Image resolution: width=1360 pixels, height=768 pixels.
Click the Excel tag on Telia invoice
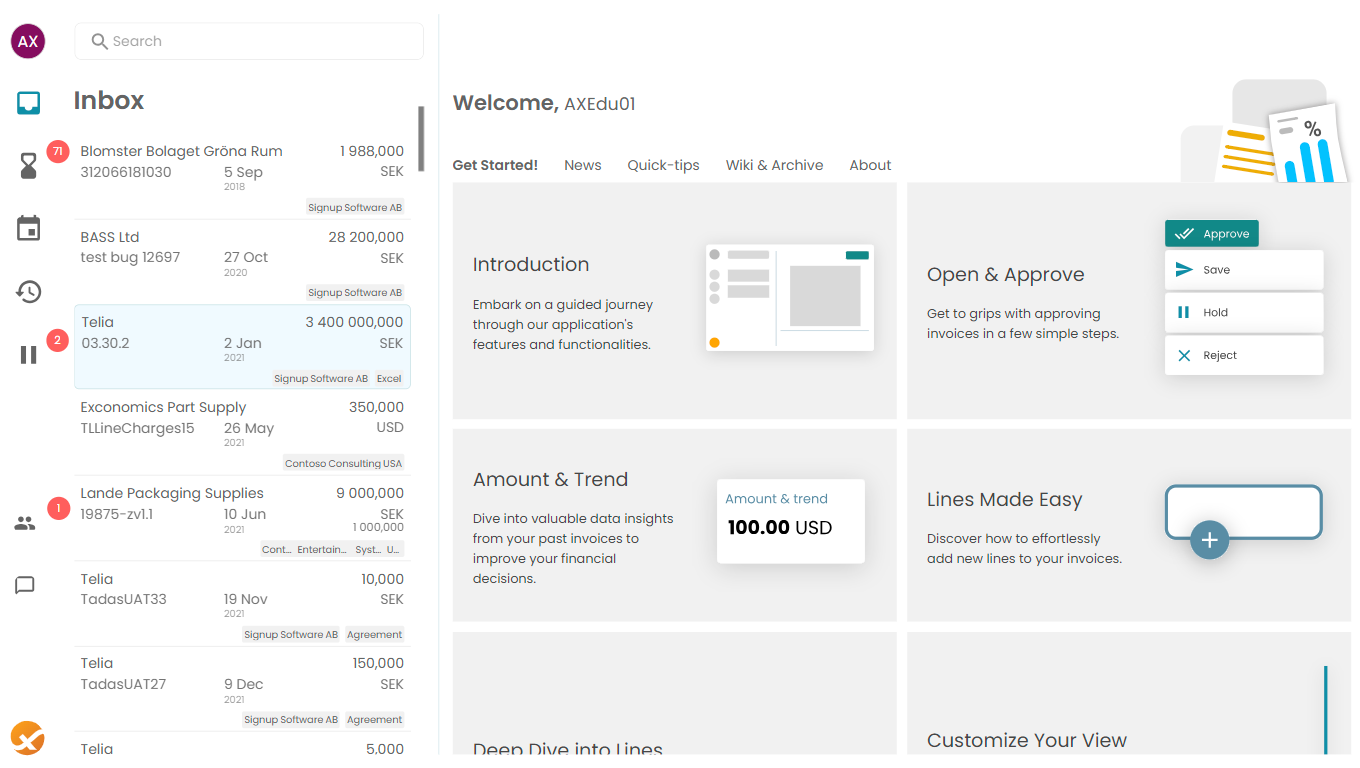[389, 379]
